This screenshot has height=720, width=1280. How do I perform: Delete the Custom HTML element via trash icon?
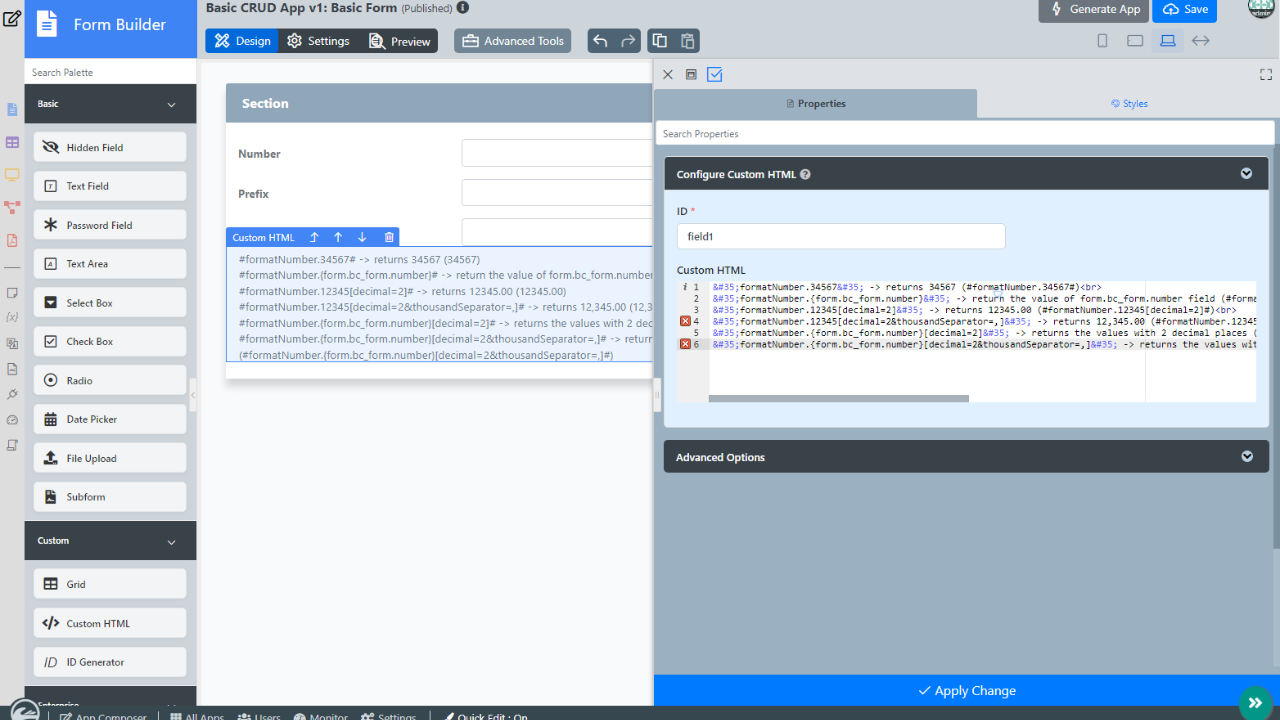(x=389, y=237)
